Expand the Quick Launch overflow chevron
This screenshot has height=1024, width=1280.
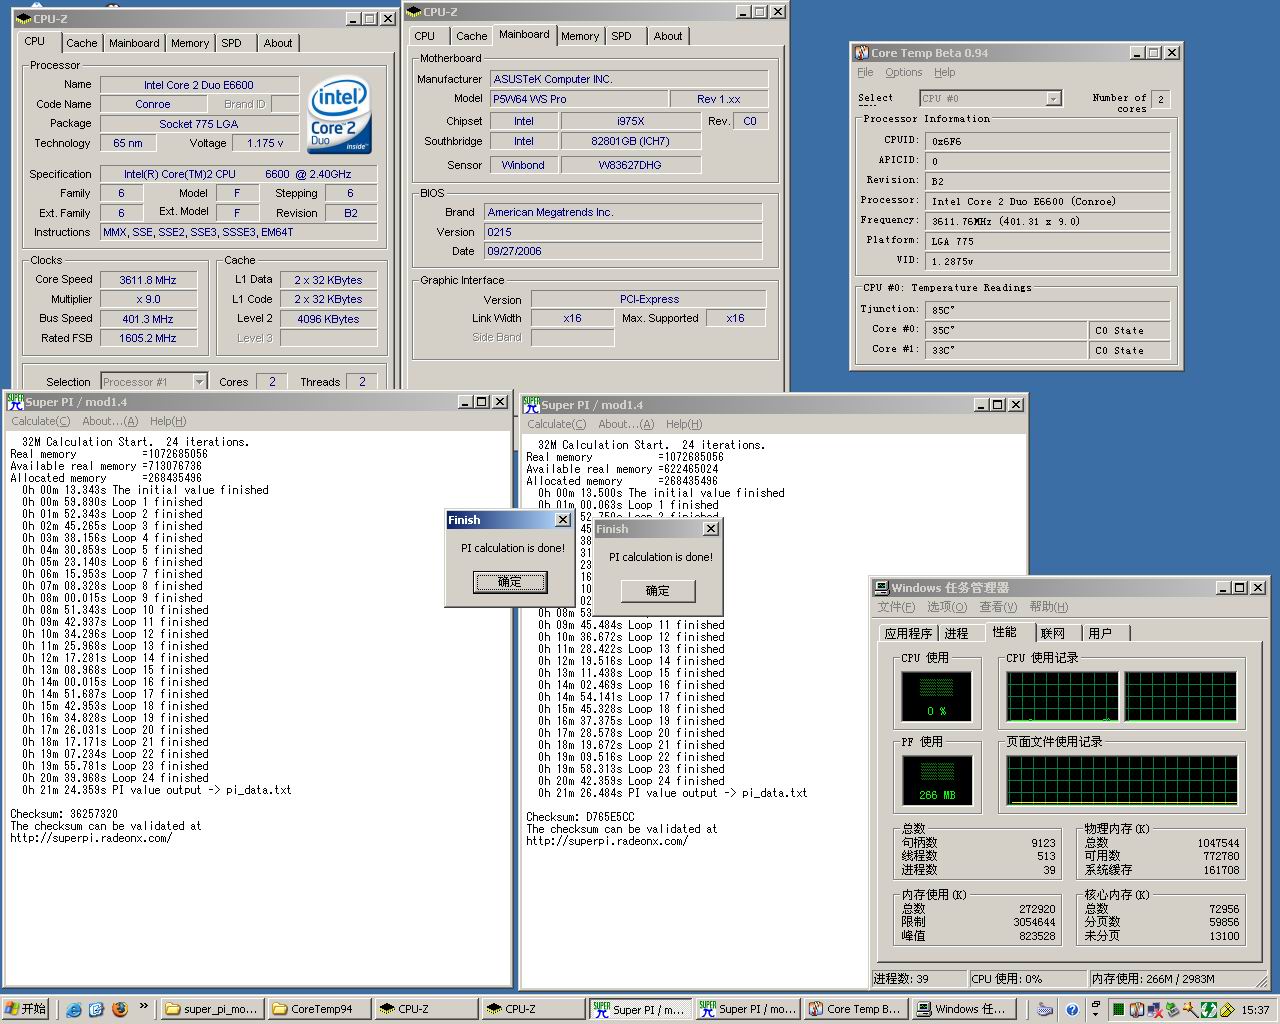coord(143,1006)
